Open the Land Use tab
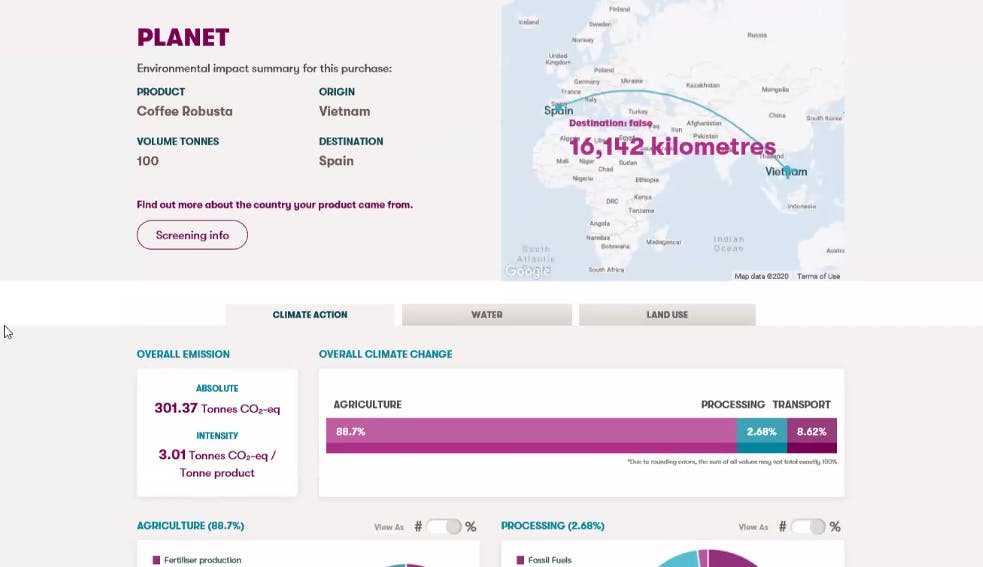The height and width of the screenshot is (567, 983). coord(667,315)
